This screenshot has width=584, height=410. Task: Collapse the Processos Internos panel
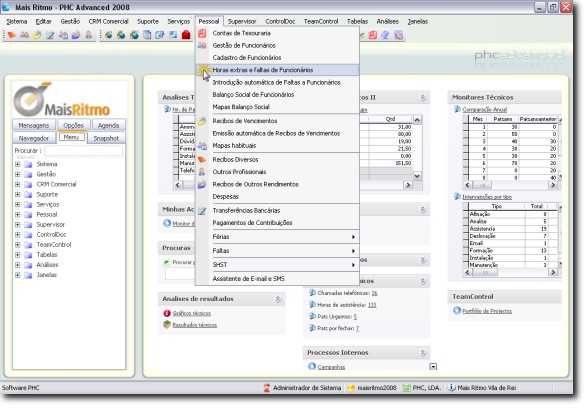pyautogui.click(x=423, y=352)
